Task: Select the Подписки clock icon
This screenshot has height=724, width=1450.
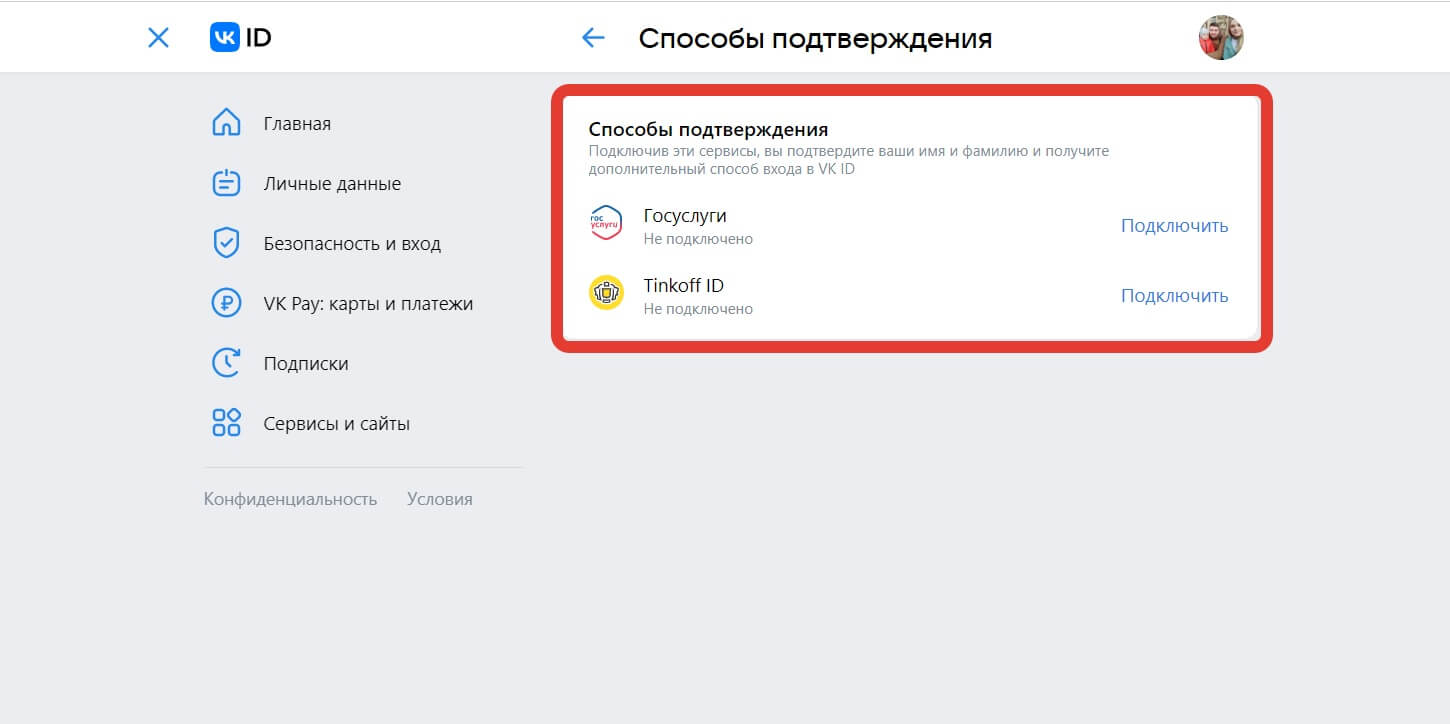Action: coord(226,363)
